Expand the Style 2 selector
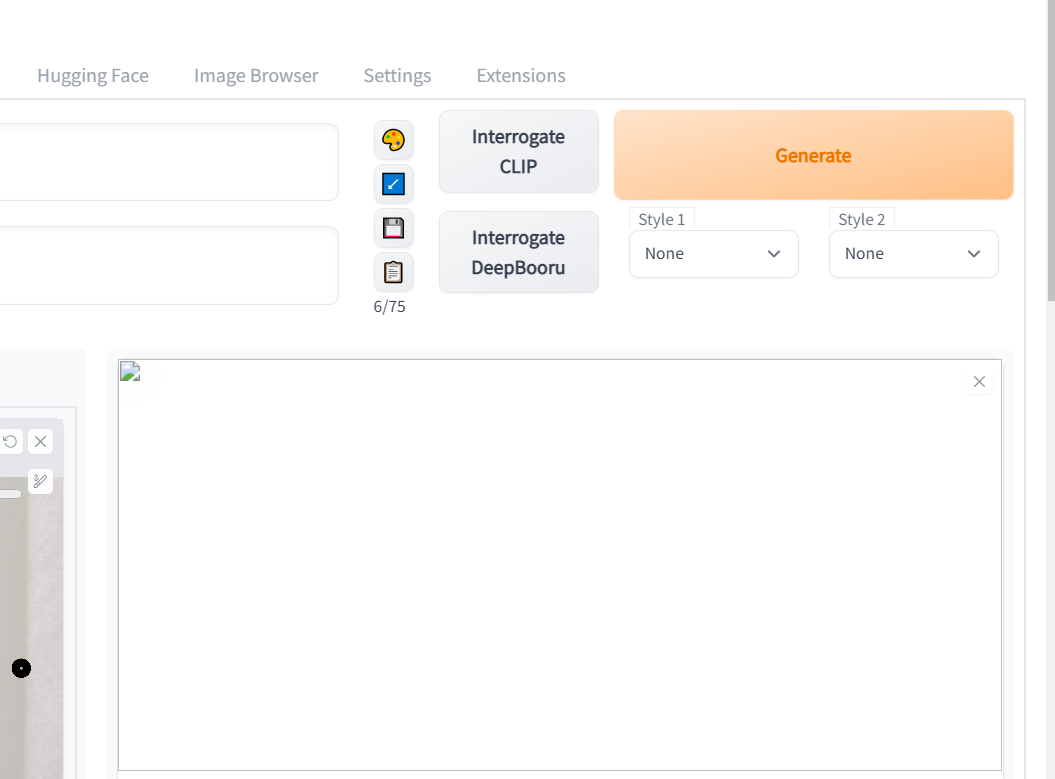Image resolution: width=1055 pixels, height=779 pixels. [913, 254]
